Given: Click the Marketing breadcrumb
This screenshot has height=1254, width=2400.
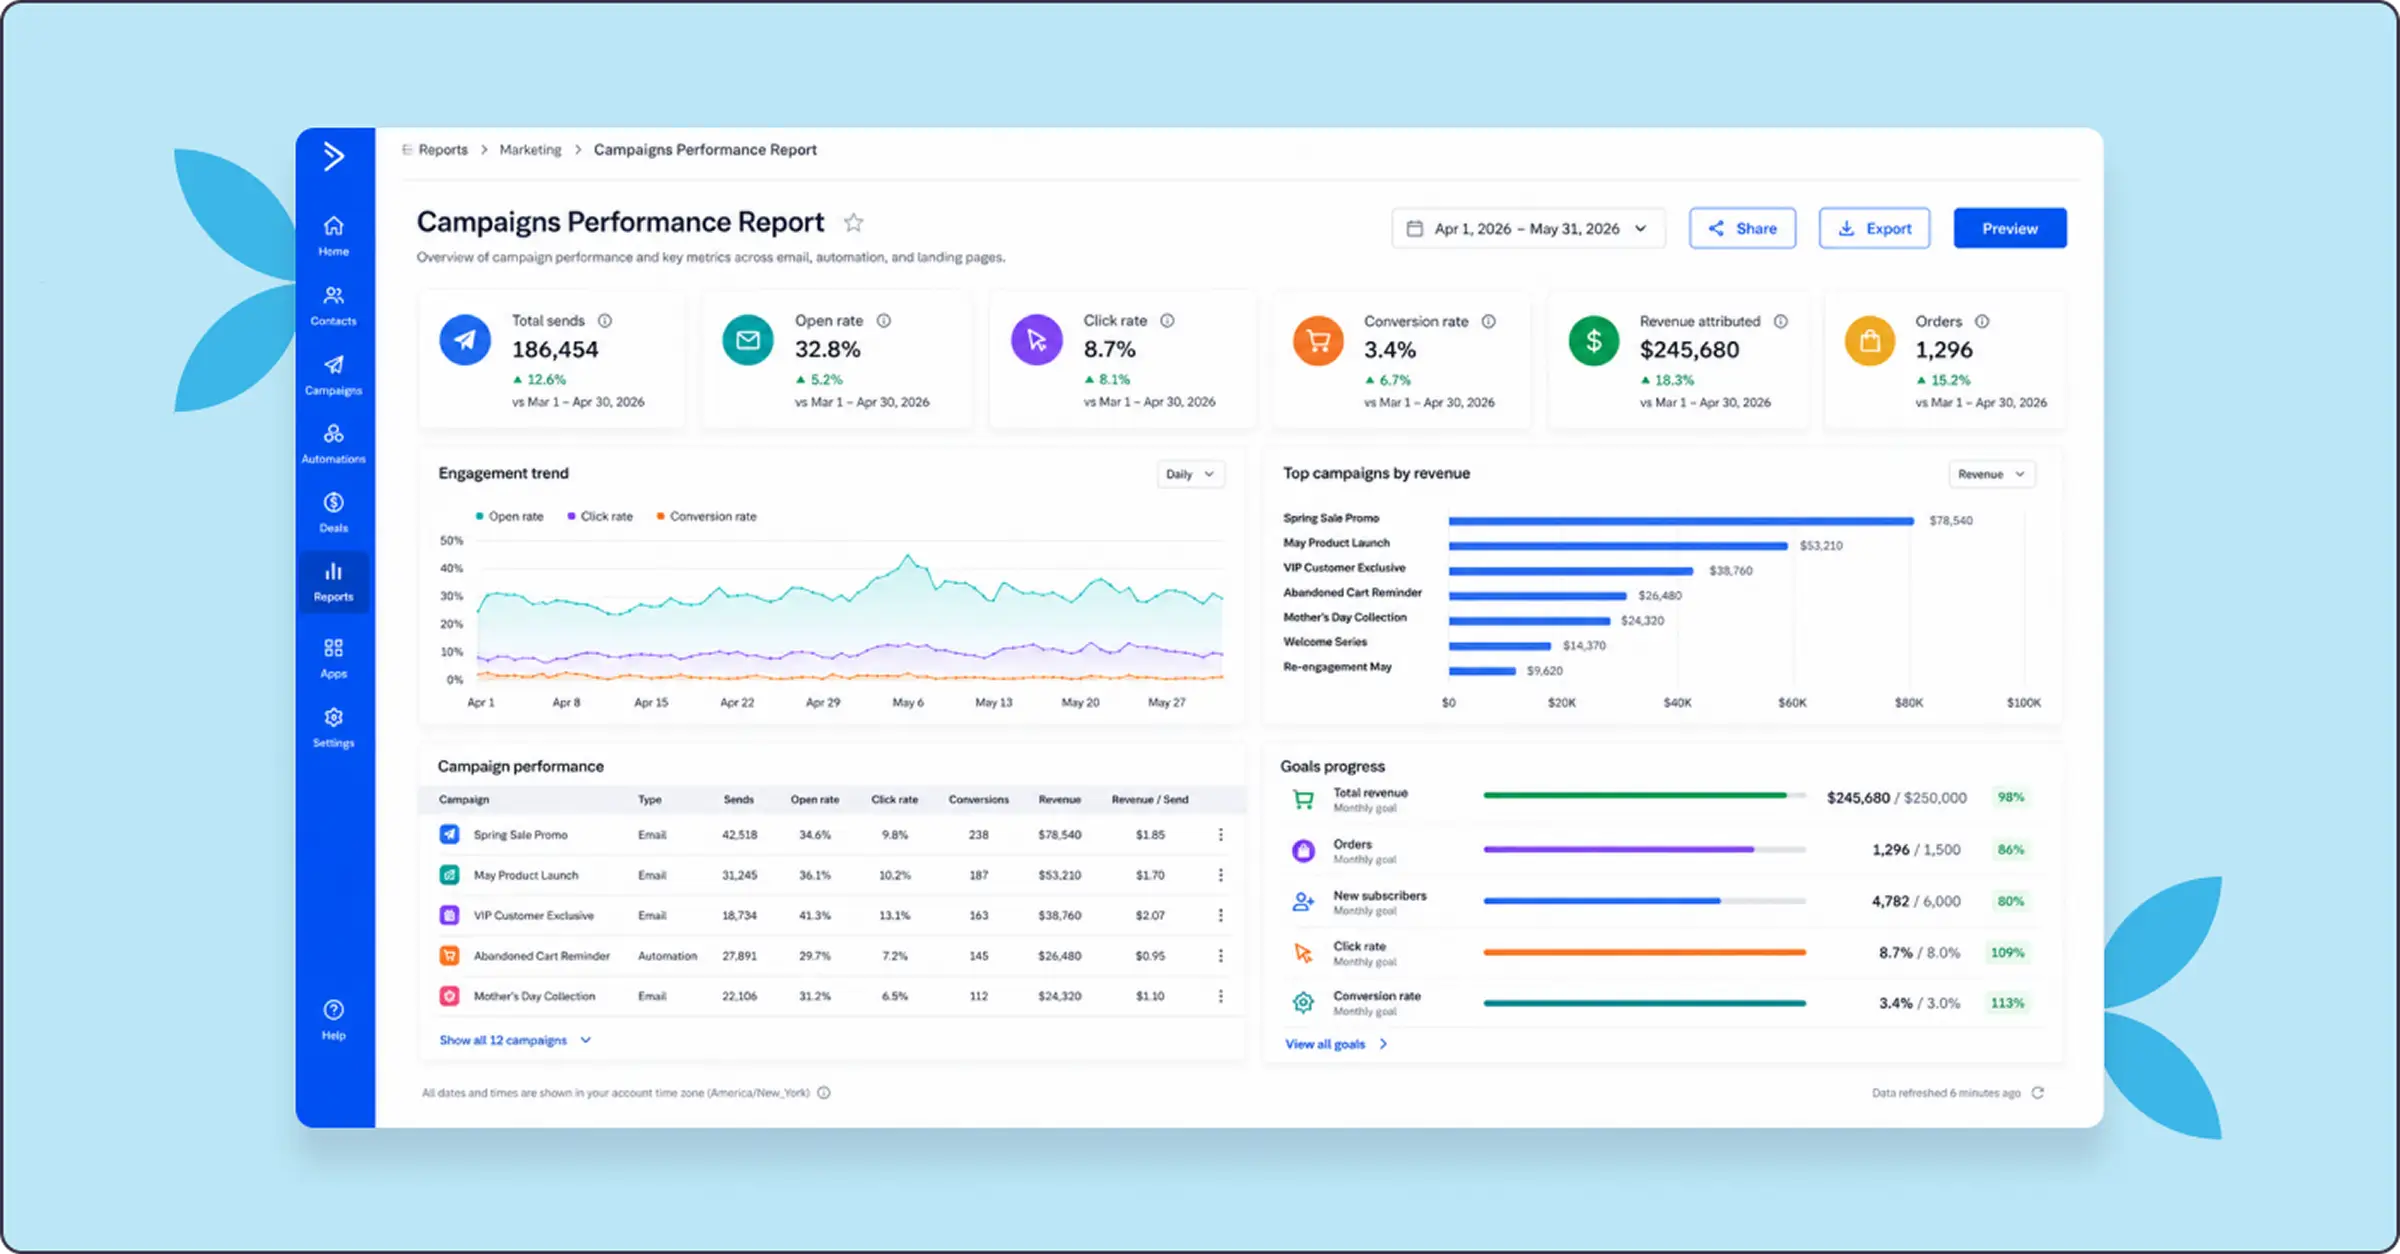Looking at the screenshot, I should point(530,150).
